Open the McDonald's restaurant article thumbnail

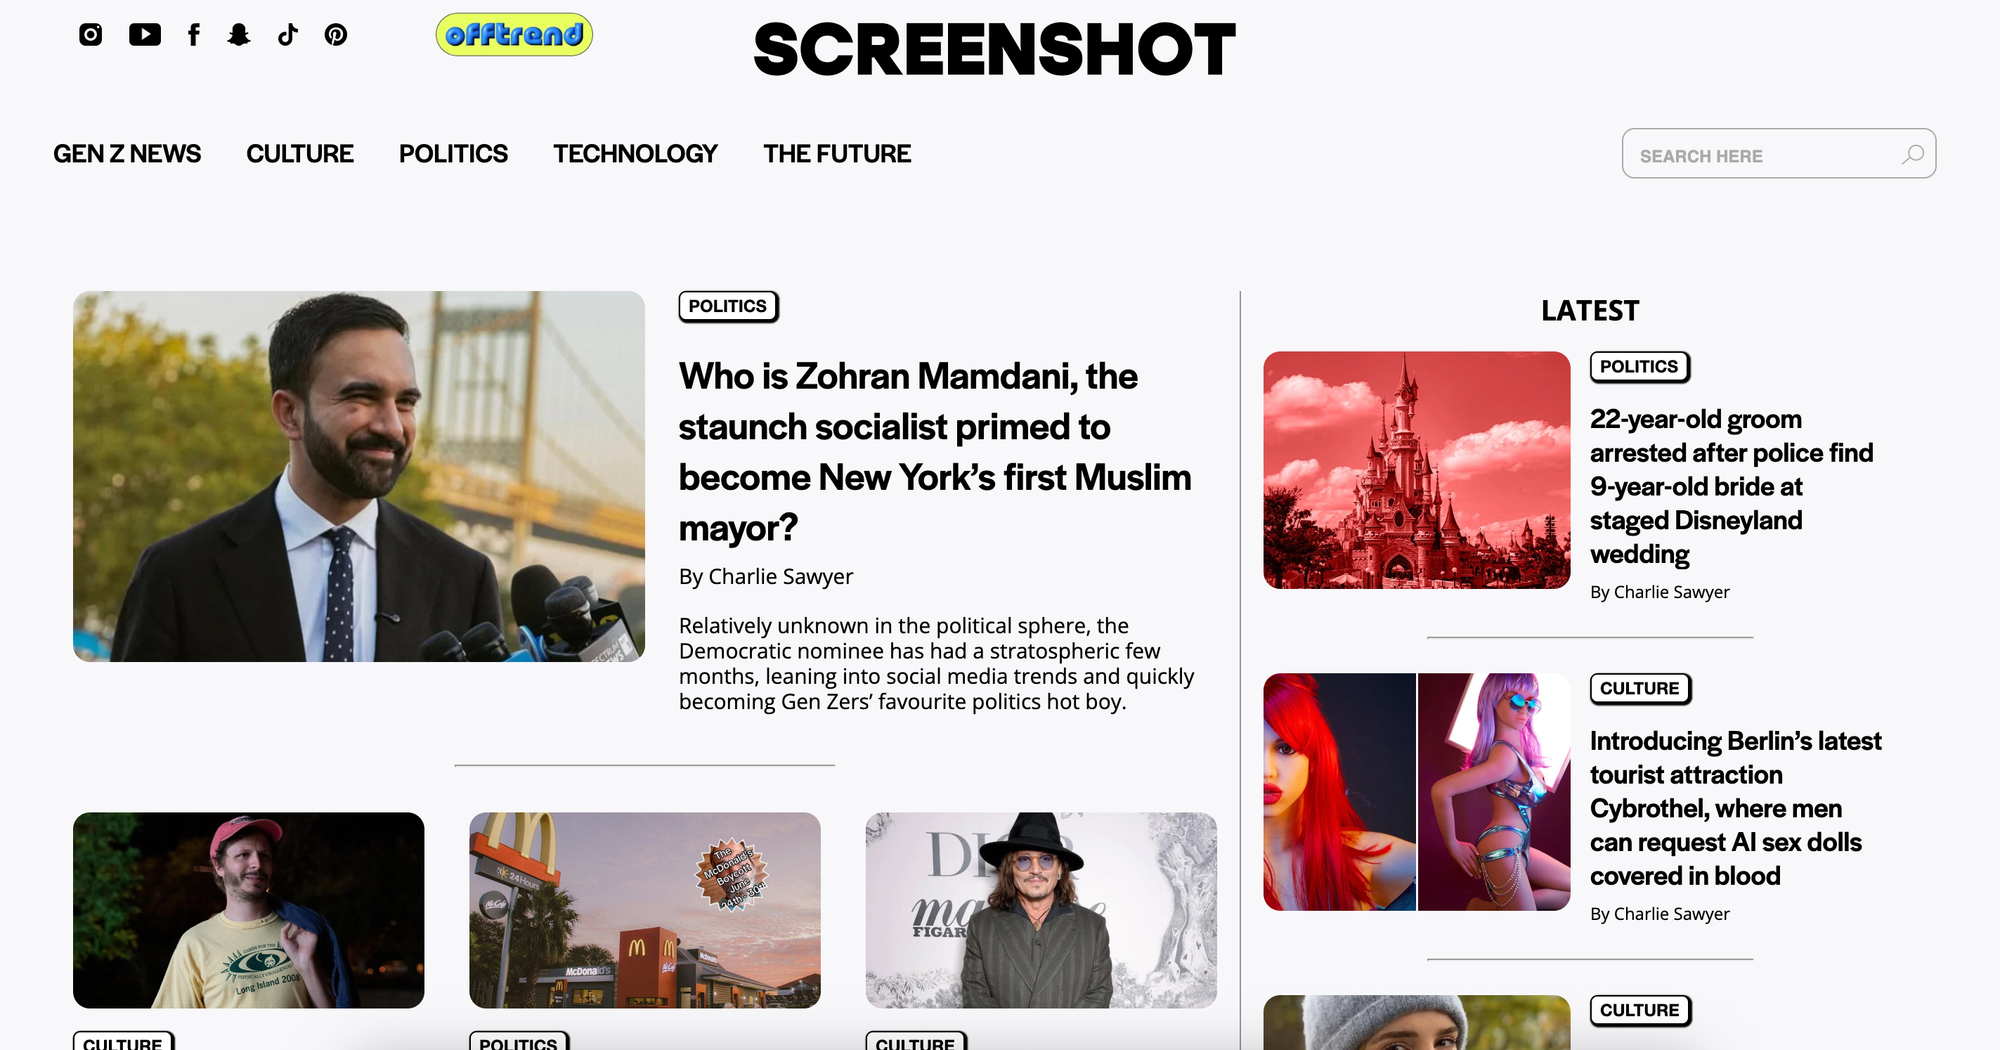tap(645, 910)
